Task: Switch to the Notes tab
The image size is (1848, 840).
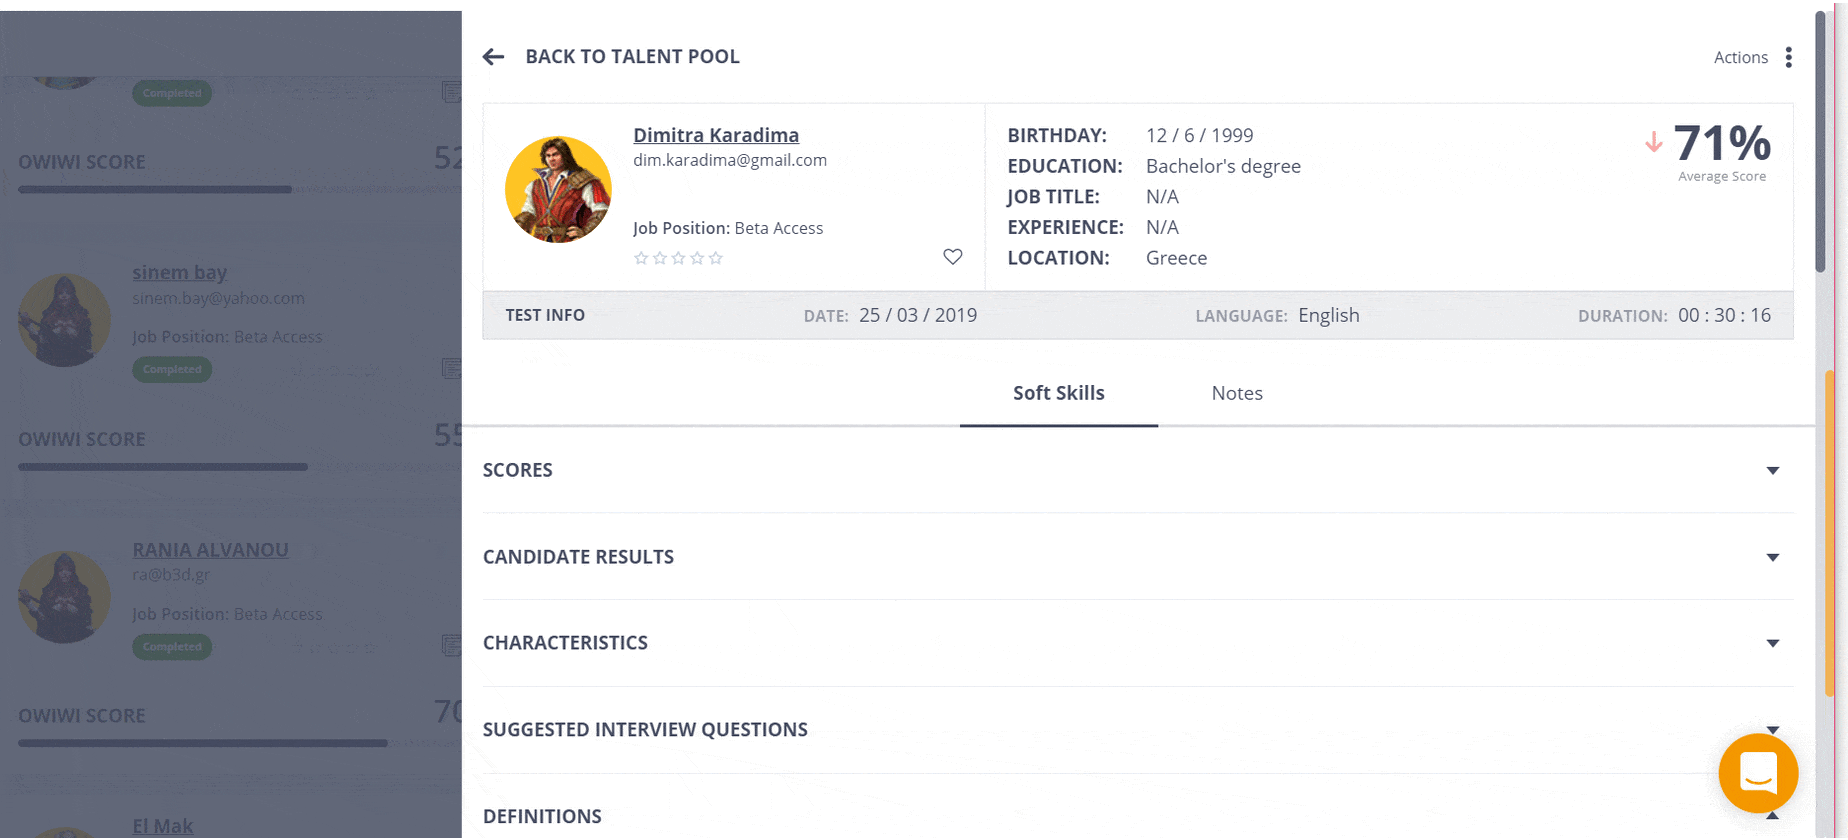Action: click(1237, 393)
